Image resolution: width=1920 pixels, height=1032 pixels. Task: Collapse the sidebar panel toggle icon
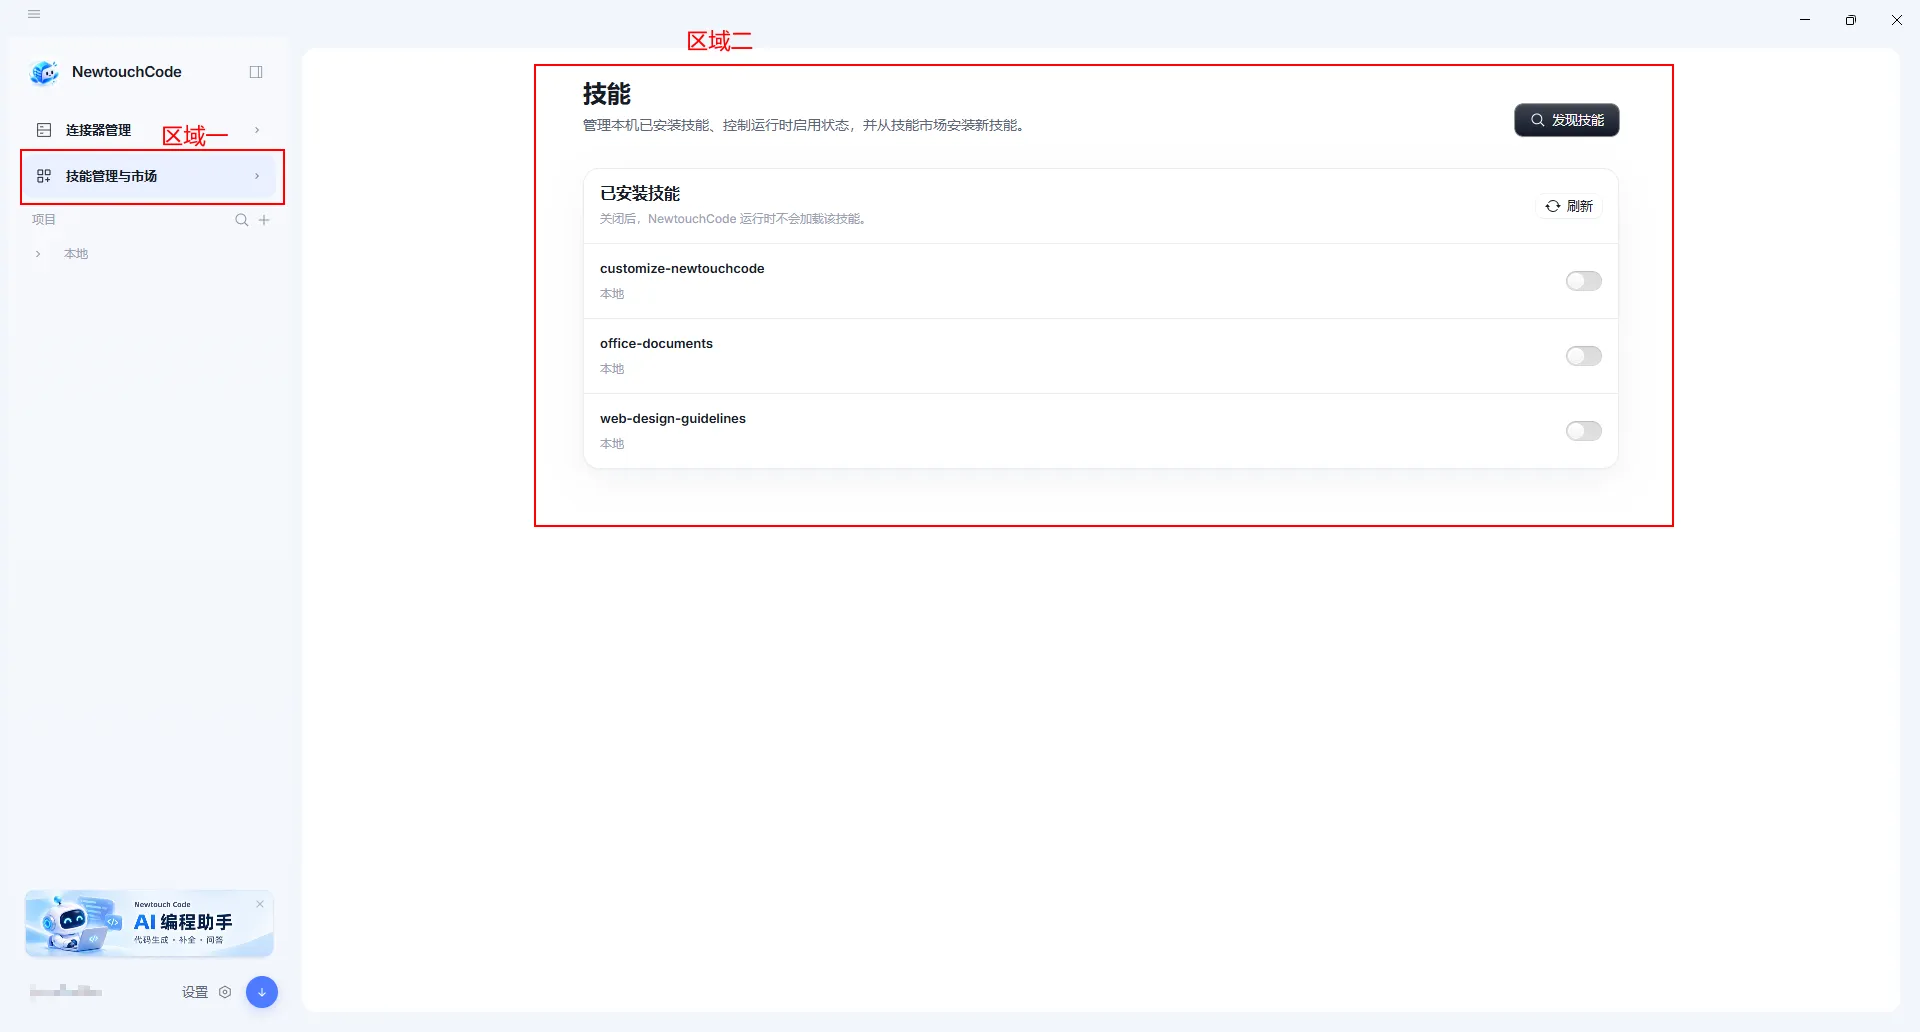[x=256, y=72]
